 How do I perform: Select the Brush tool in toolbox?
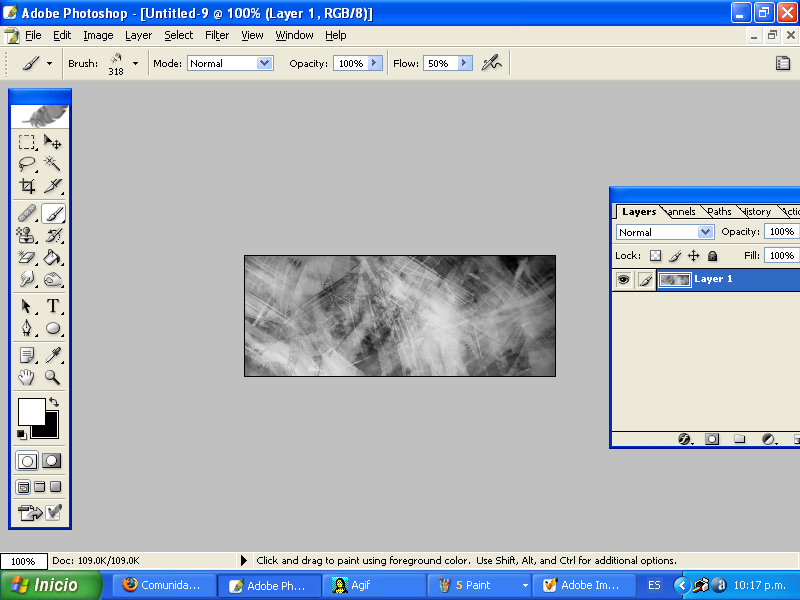53,213
